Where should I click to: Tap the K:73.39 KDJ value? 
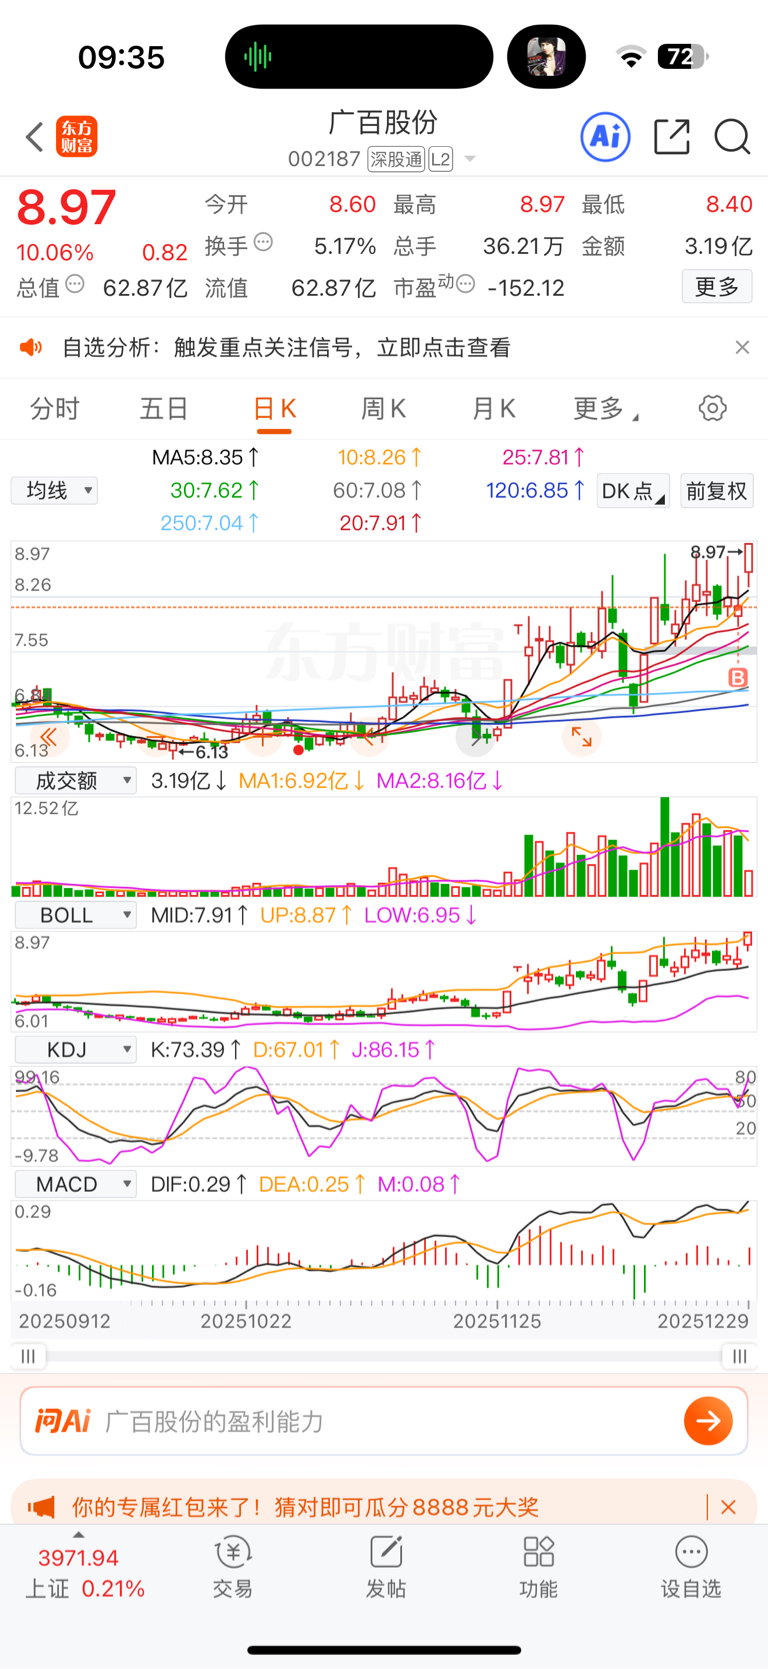click(196, 1050)
